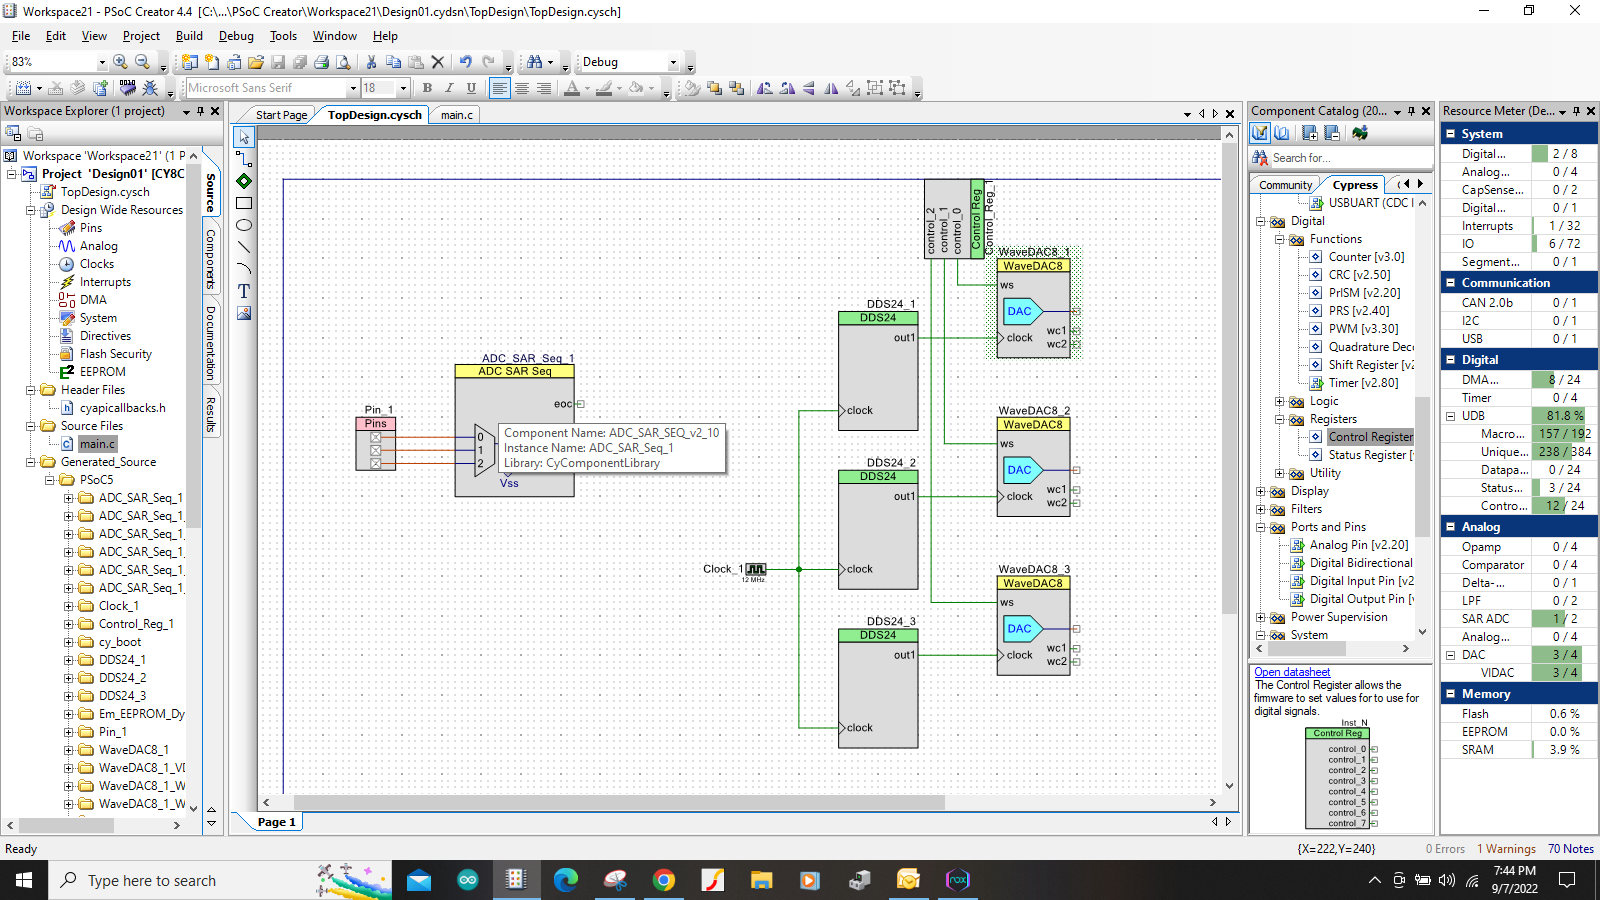Select Control Register in catalog
Image resolution: width=1600 pixels, height=900 pixels.
(1370, 437)
